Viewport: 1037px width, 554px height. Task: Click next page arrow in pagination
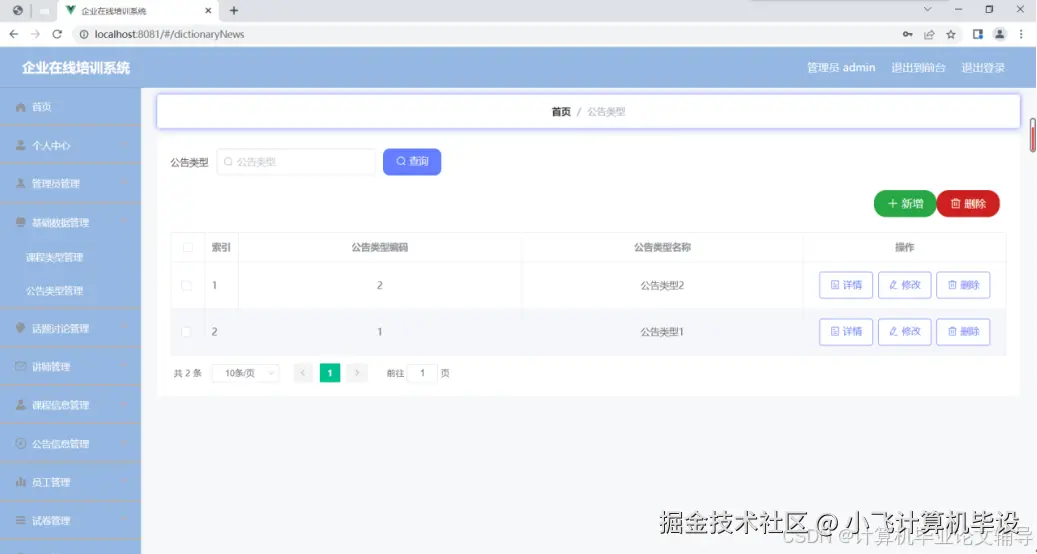click(357, 373)
